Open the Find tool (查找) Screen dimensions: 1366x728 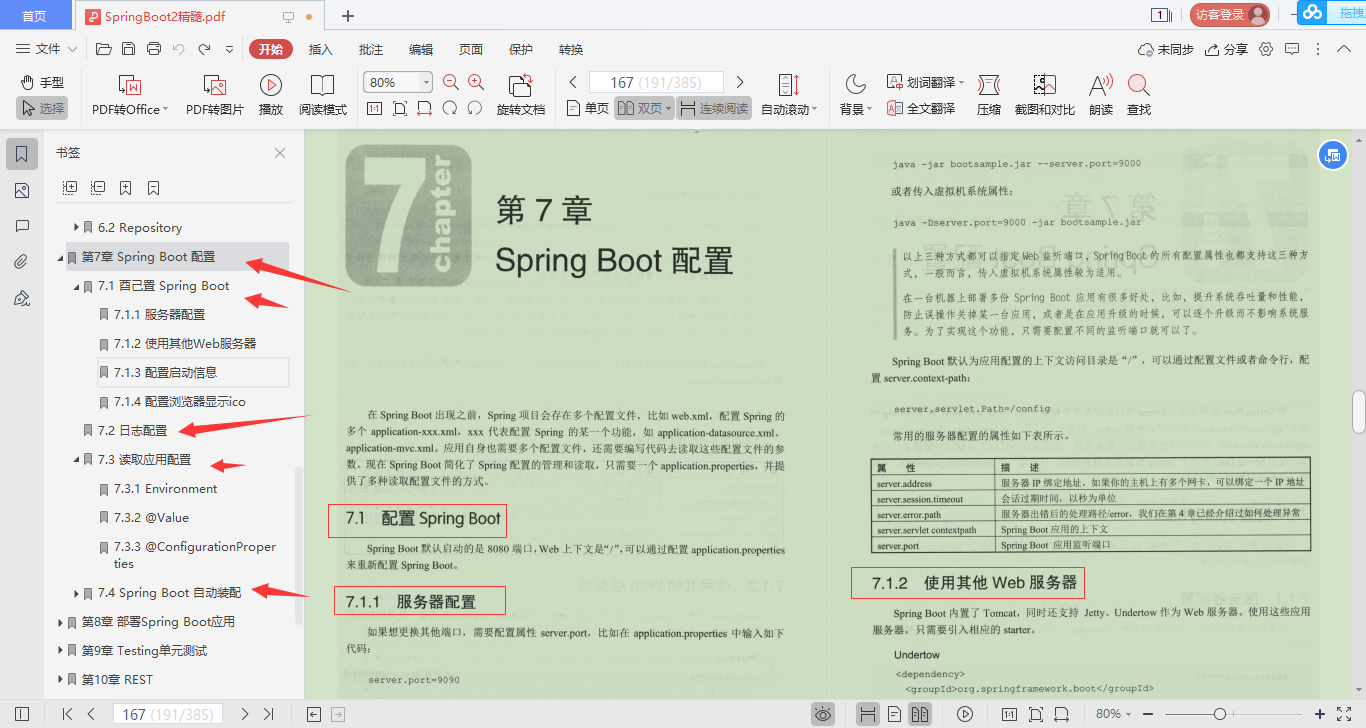(x=1138, y=96)
